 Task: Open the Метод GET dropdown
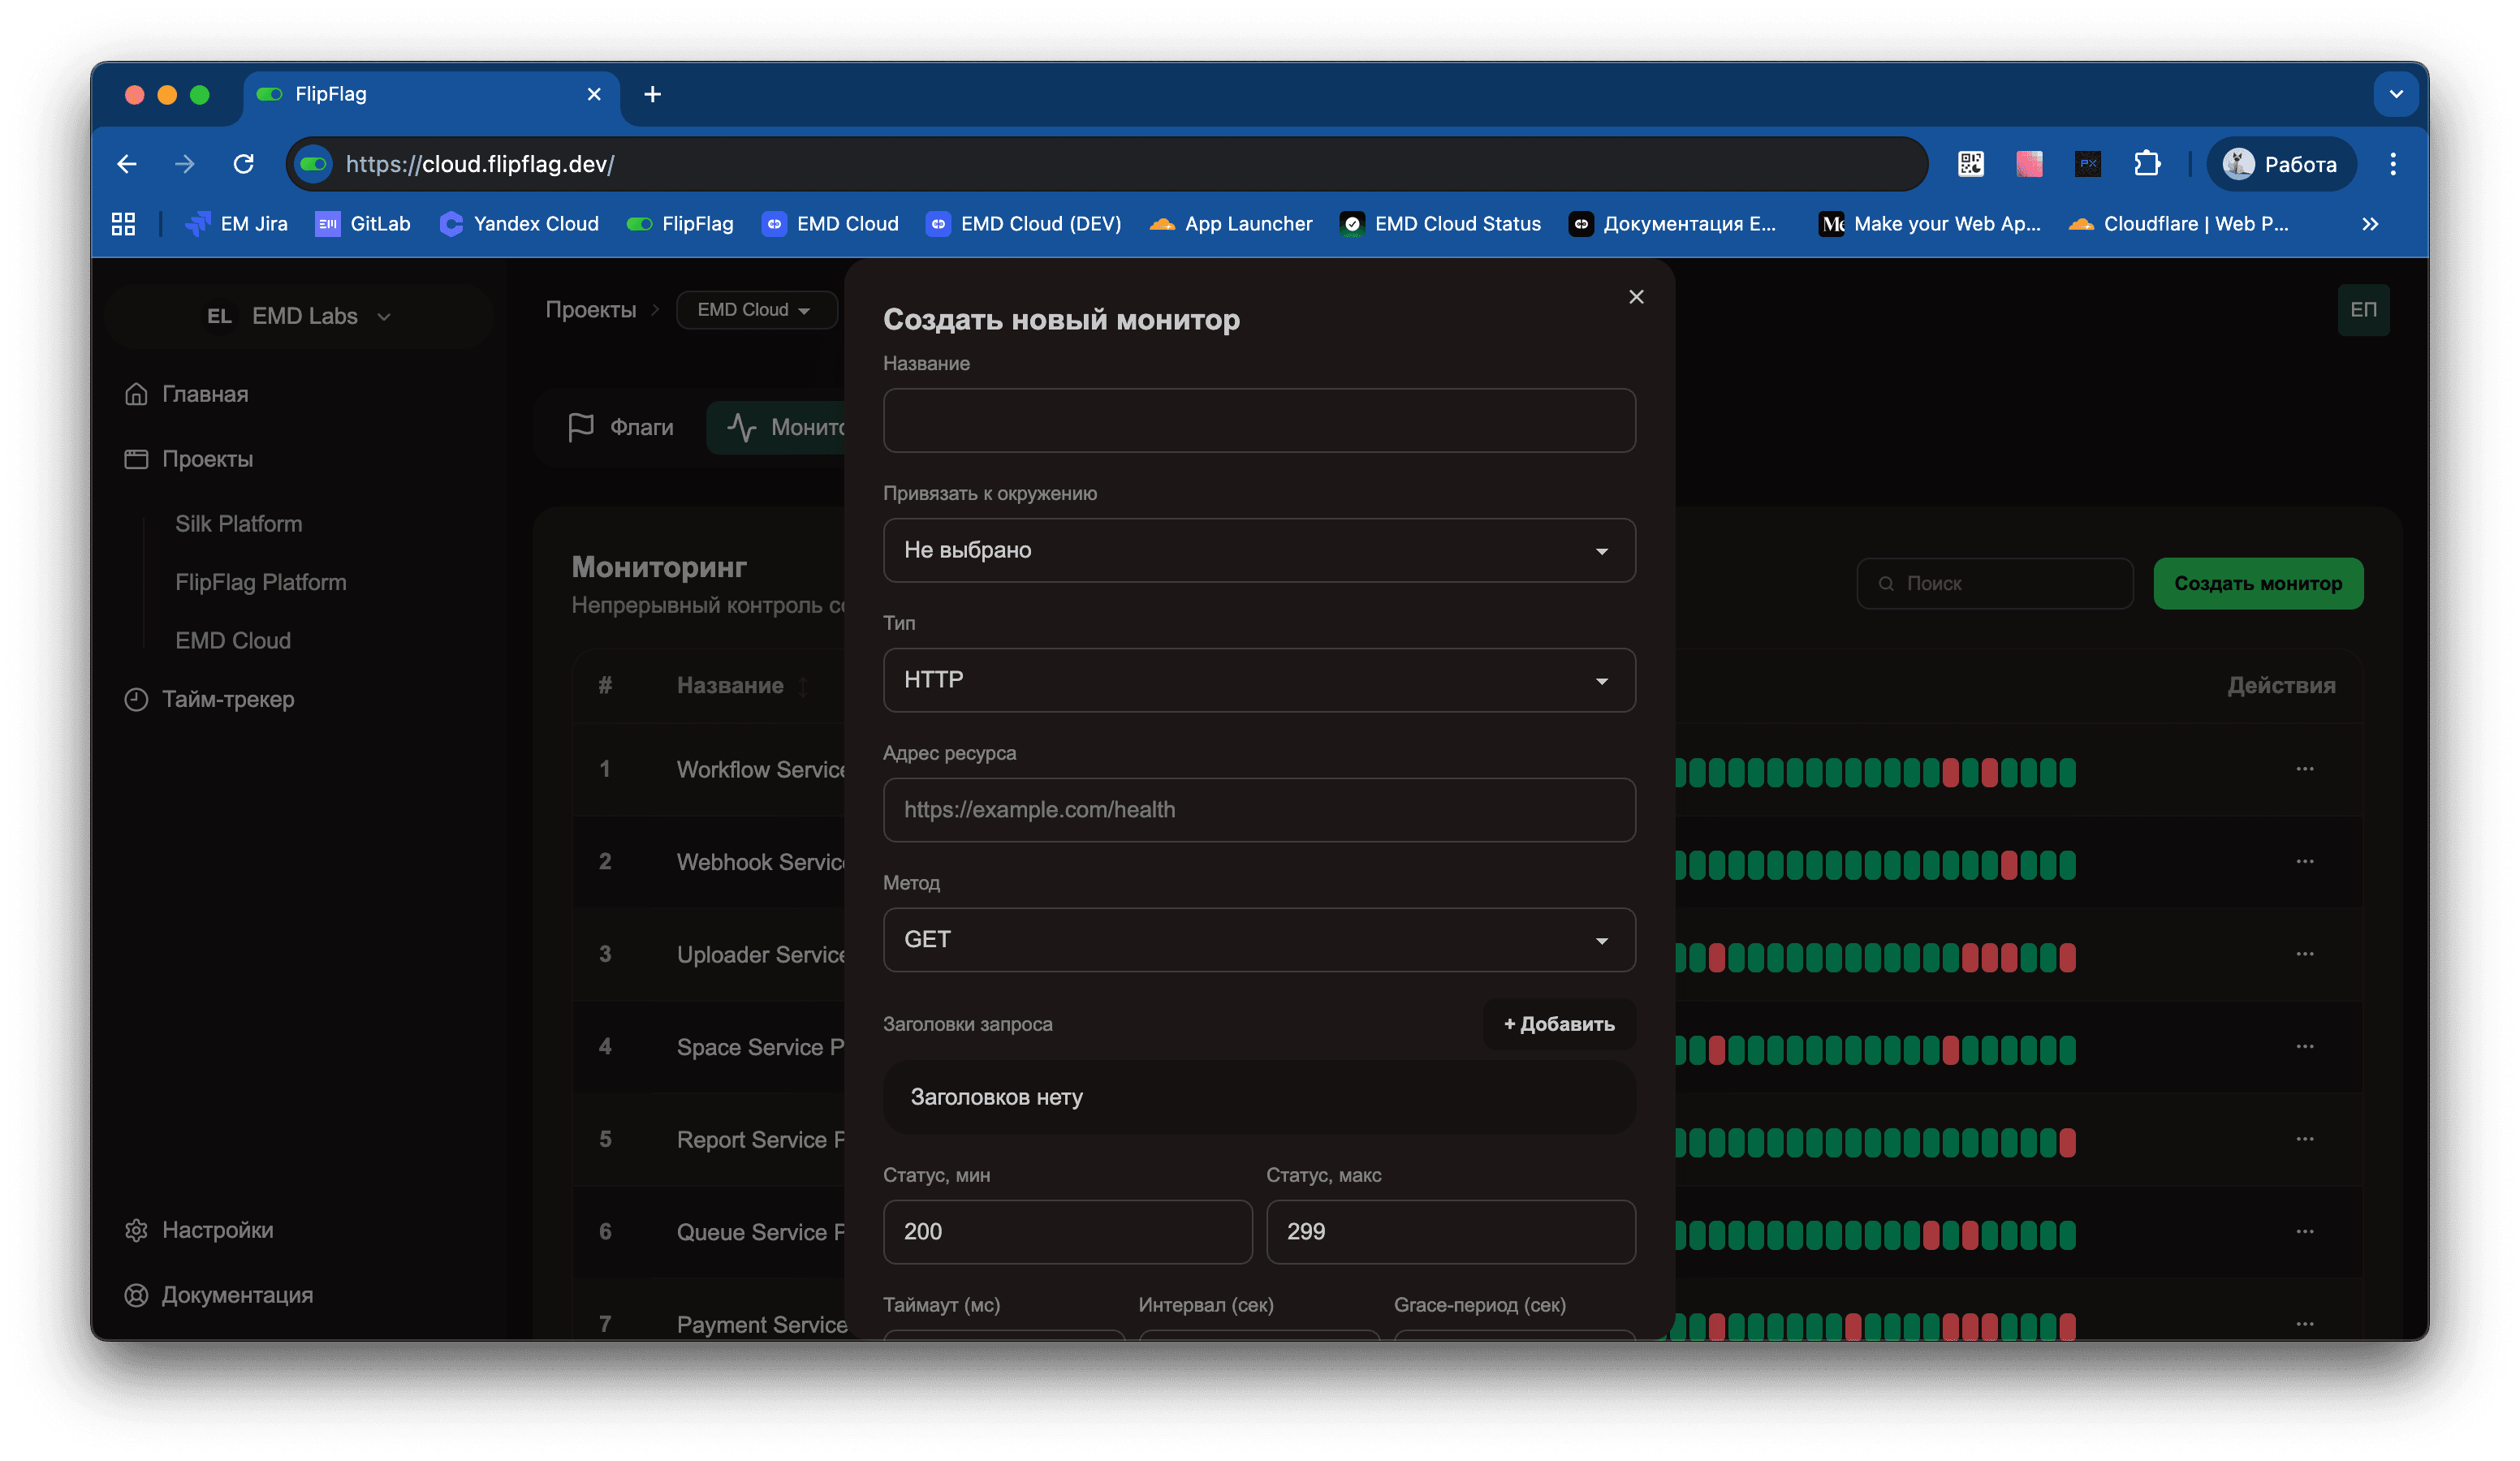click(1258, 940)
